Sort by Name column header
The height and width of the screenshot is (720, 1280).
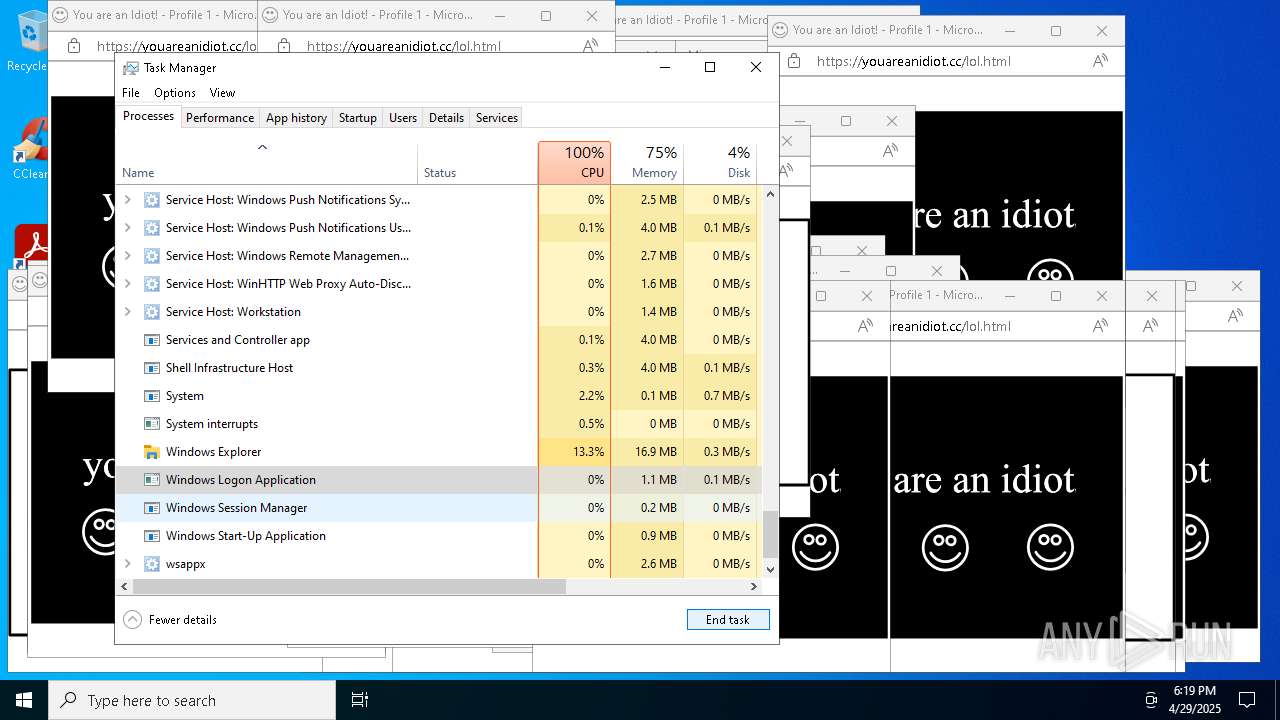pos(267,163)
